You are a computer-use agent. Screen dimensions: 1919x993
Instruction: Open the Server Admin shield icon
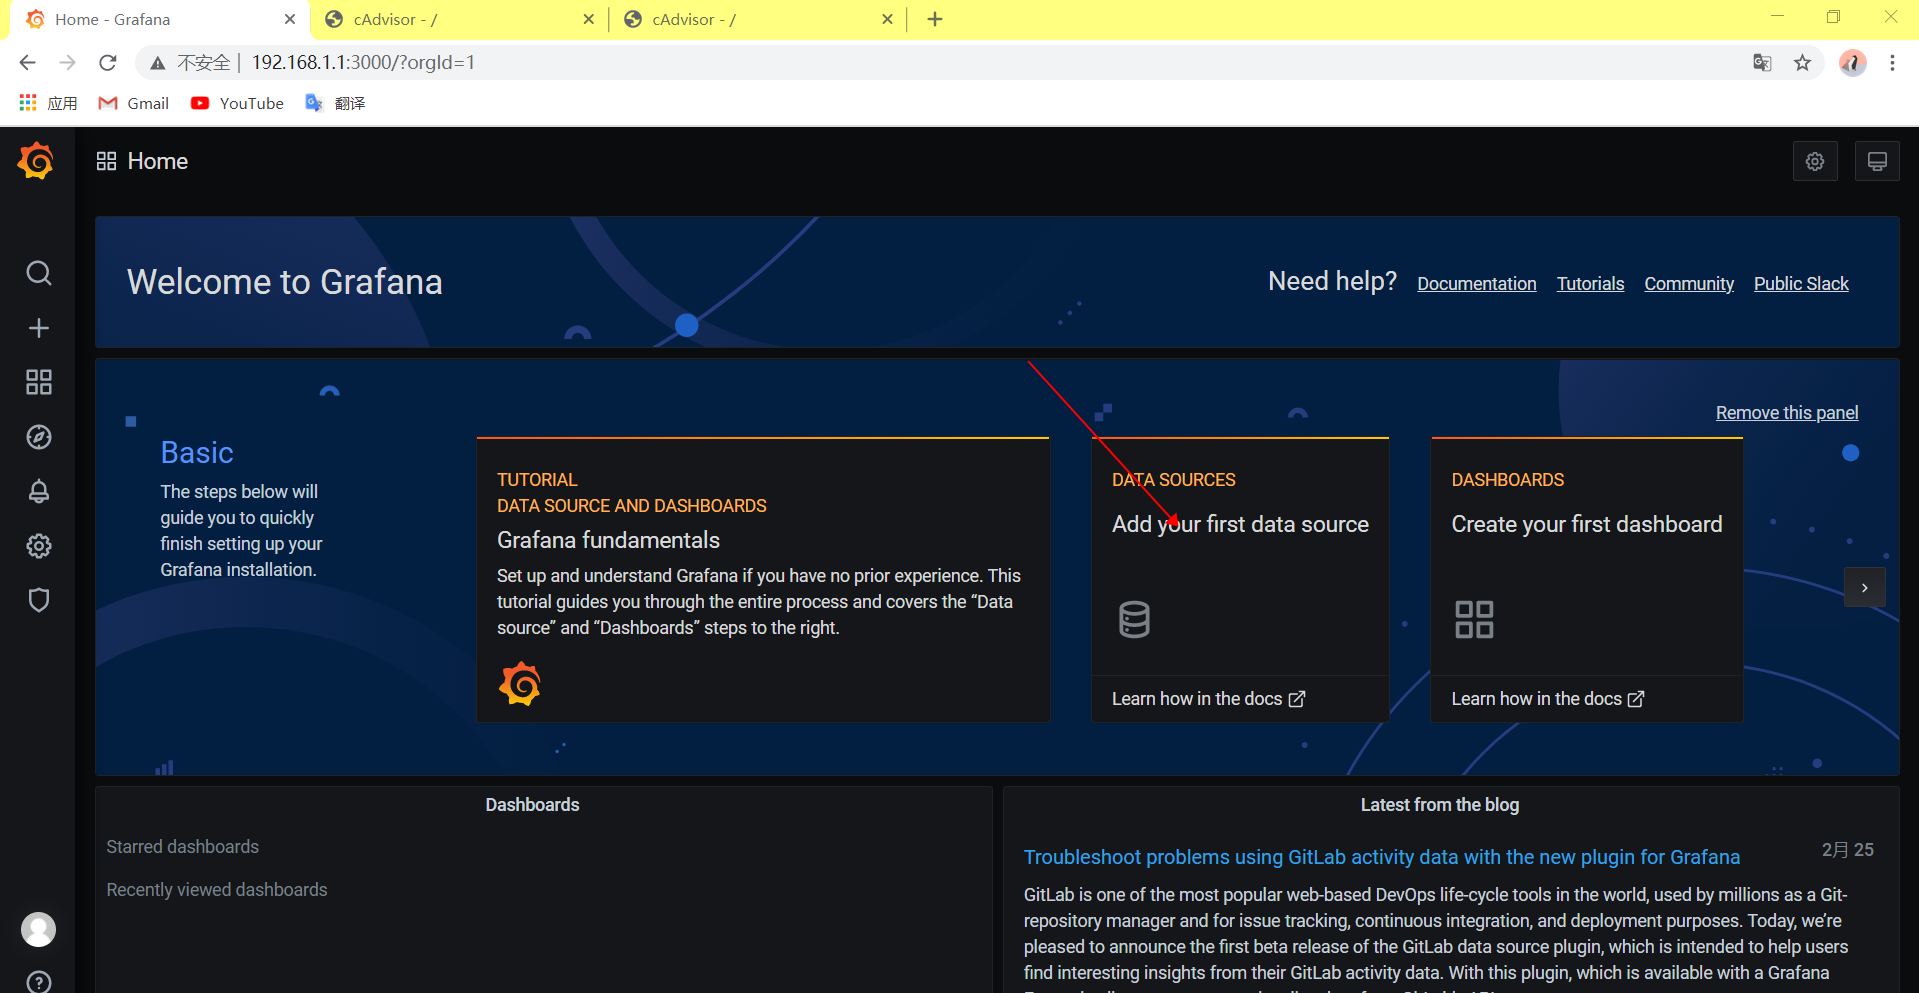coord(39,600)
